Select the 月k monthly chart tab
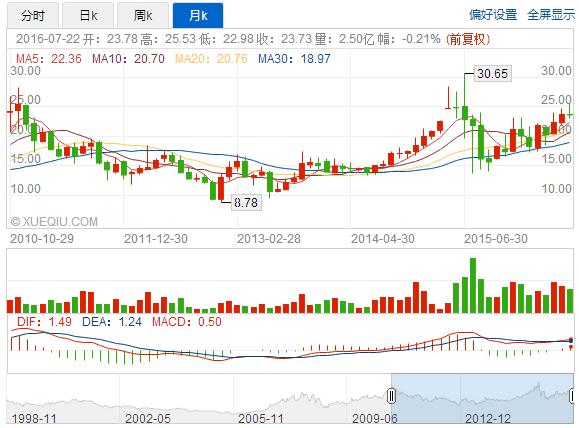This screenshot has height=428, width=579. click(x=198, y=15)
